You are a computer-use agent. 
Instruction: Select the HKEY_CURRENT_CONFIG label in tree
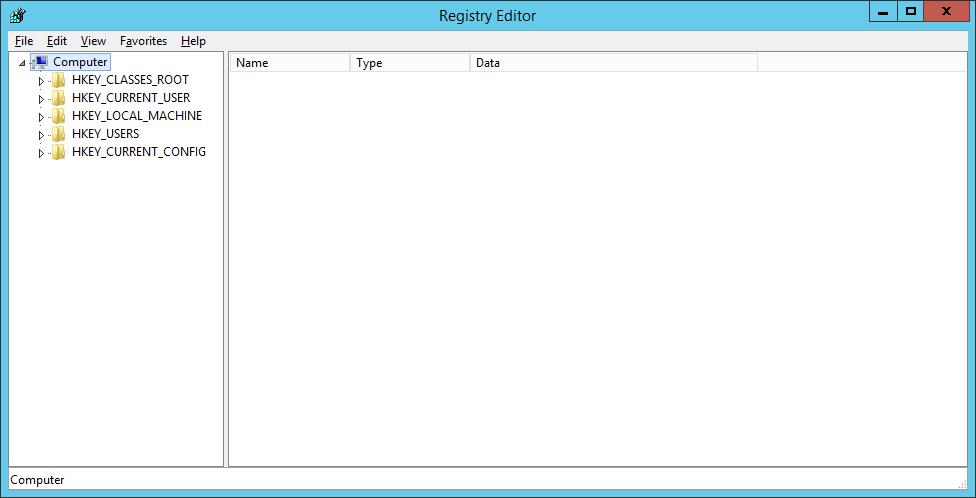[x=139, y=152]
